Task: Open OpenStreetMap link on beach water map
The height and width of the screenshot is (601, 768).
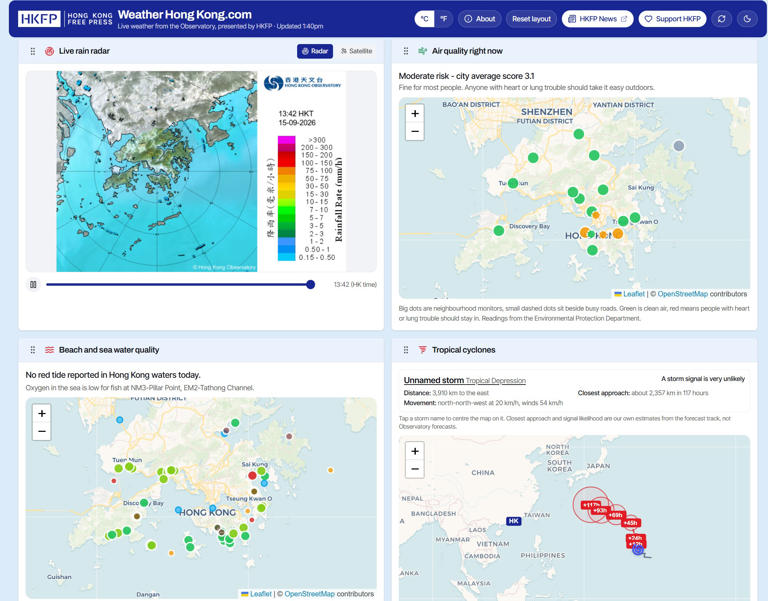Action: point(310,594)
